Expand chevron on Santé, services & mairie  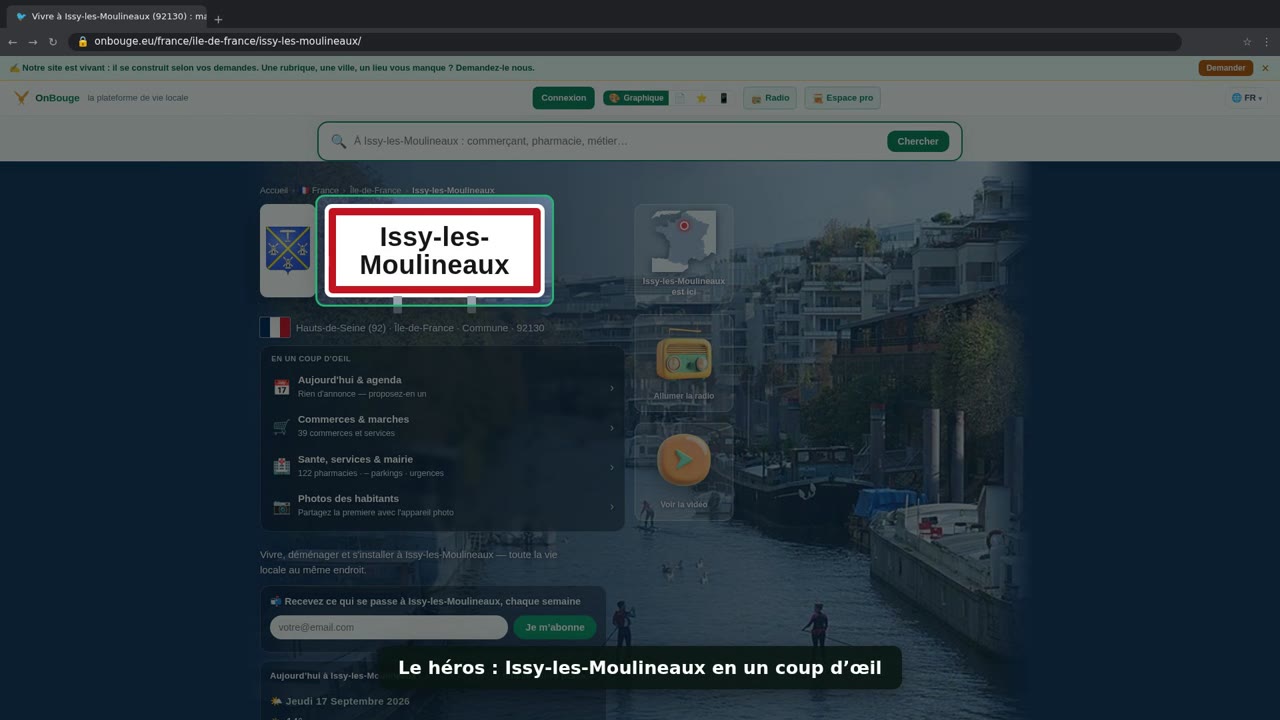612,467
